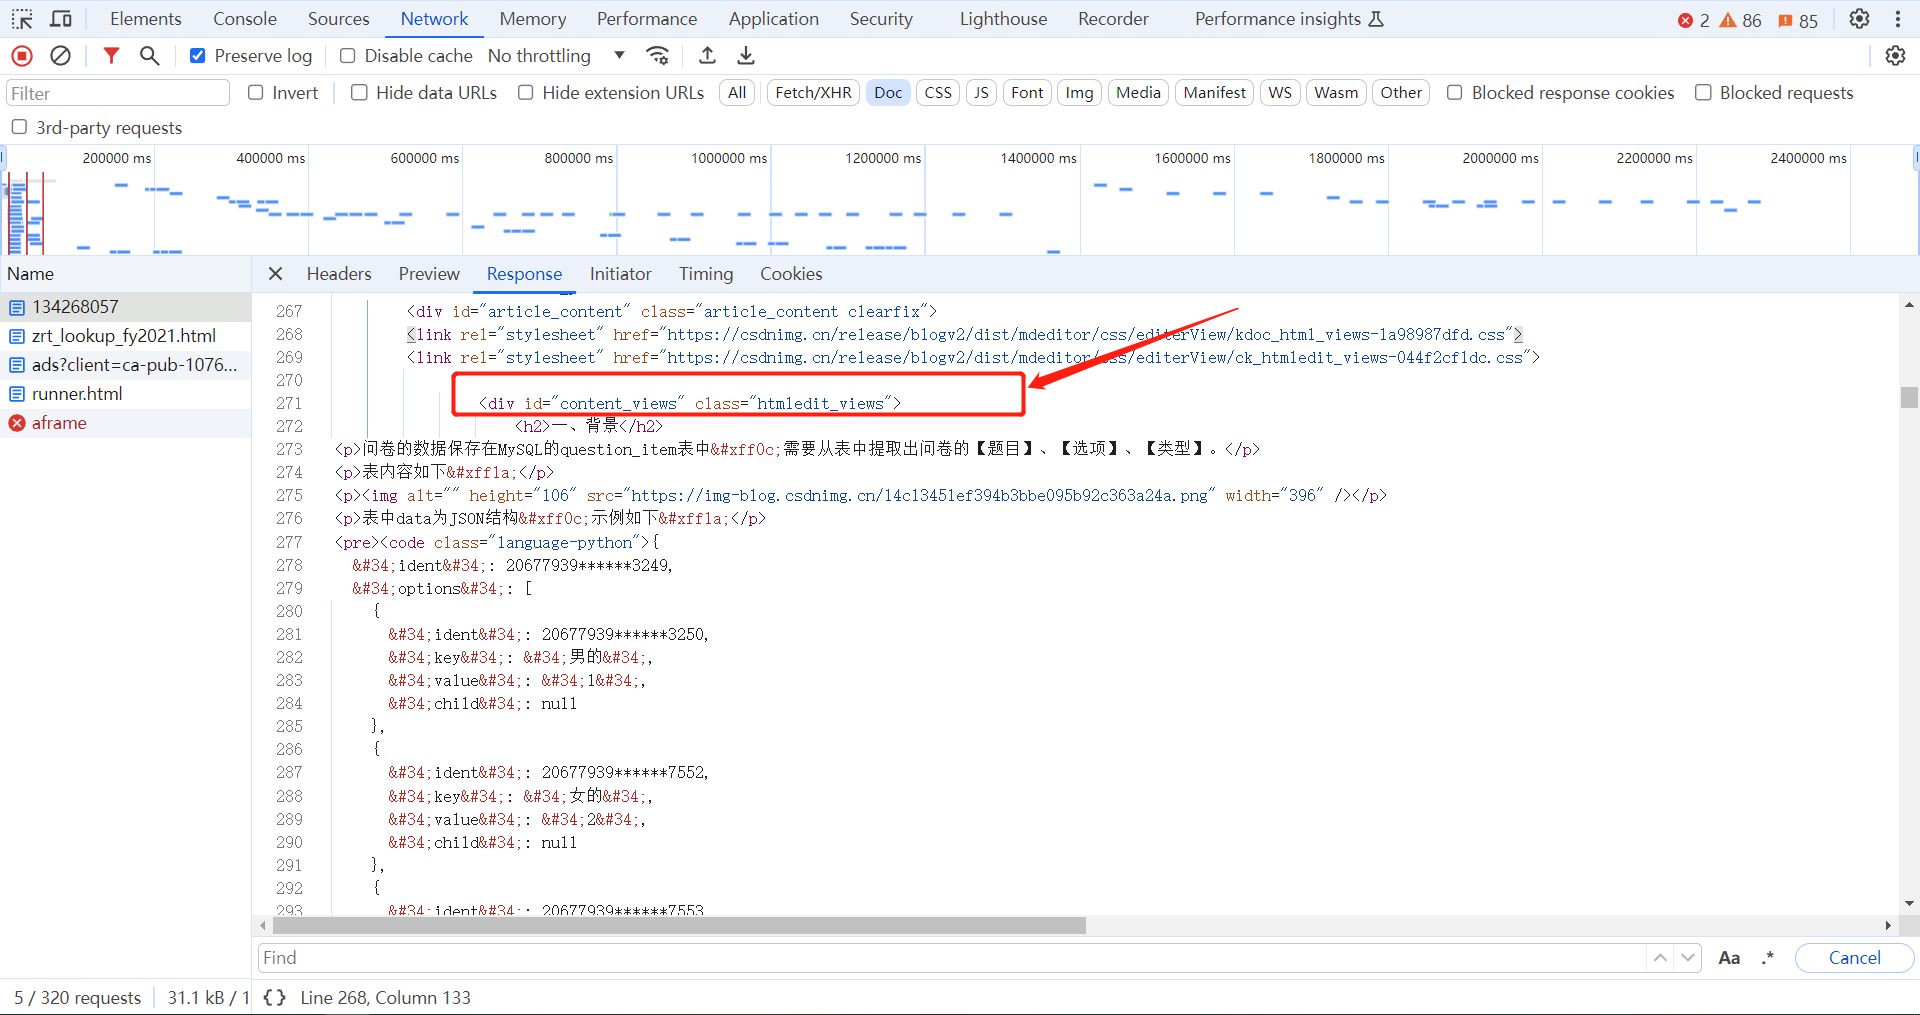Viewport: 1920px width, 1015px height.
Task: Check Hide data URLs
Action: point(360,93)
